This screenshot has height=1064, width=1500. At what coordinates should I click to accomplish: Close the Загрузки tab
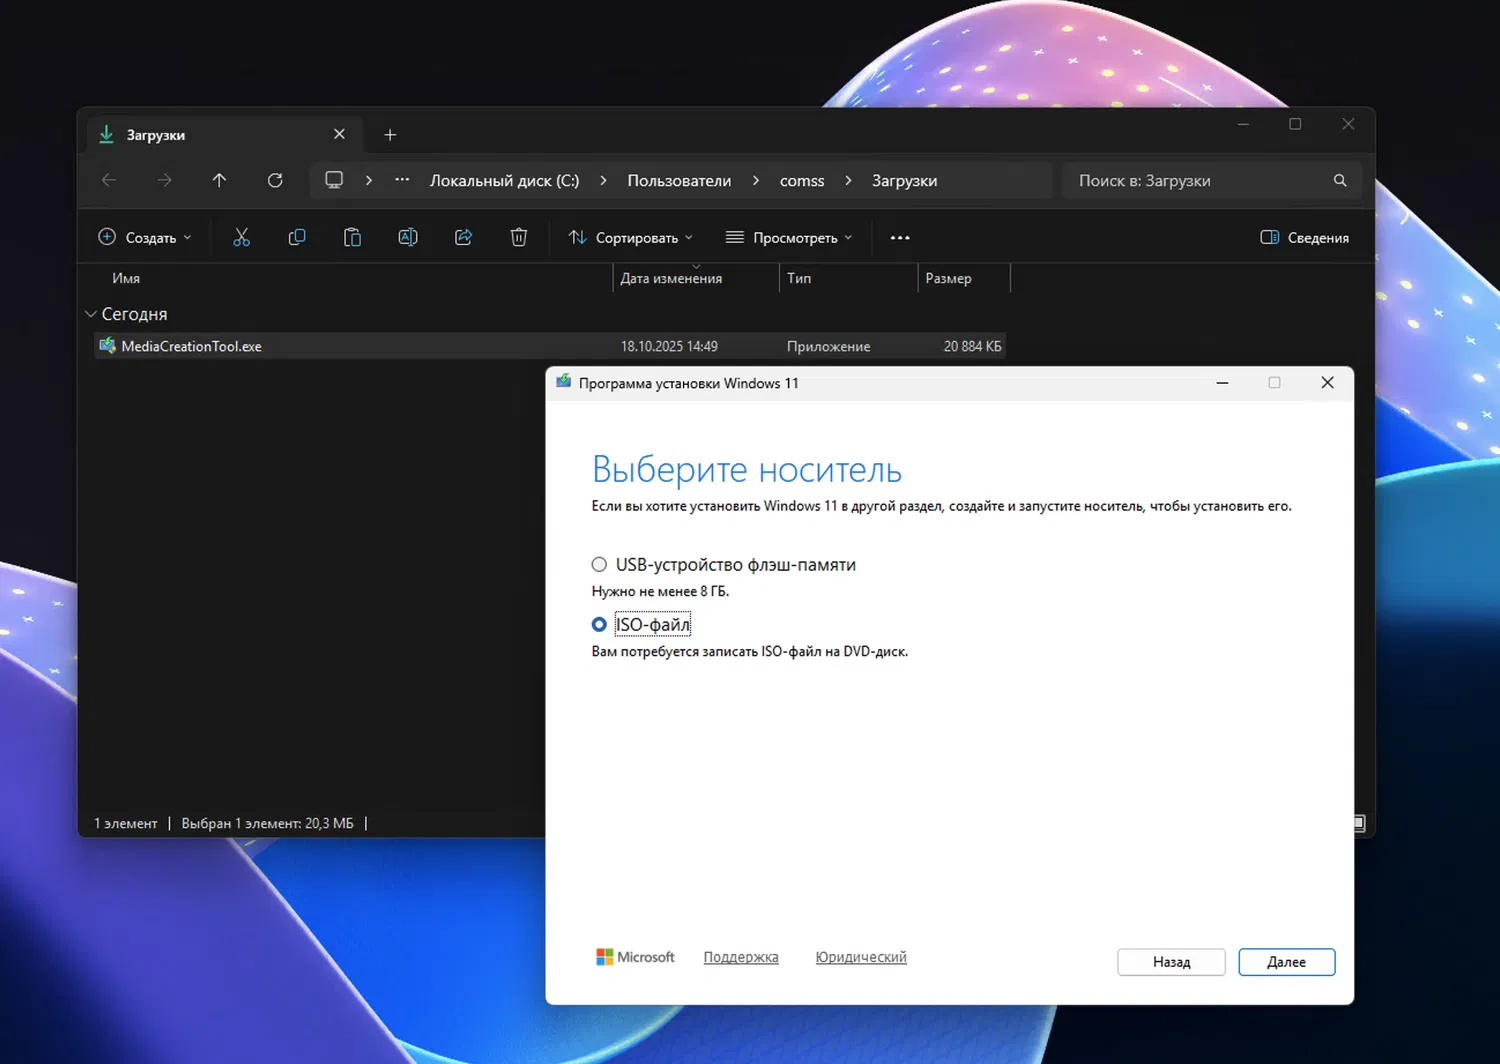click(339, 134)
